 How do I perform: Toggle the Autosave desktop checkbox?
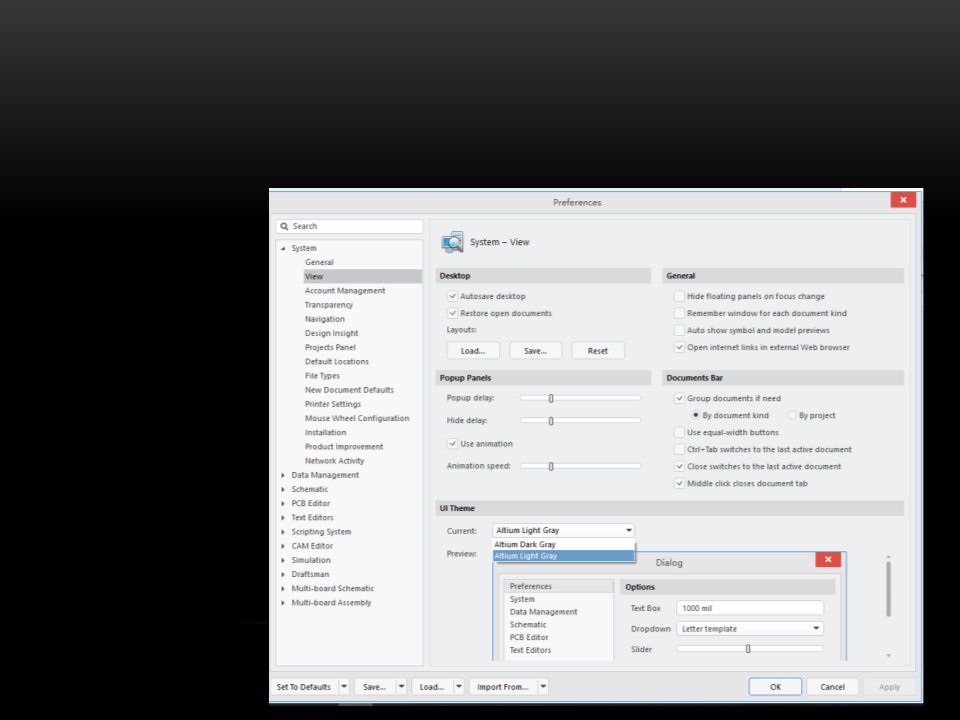click(452, 296)
